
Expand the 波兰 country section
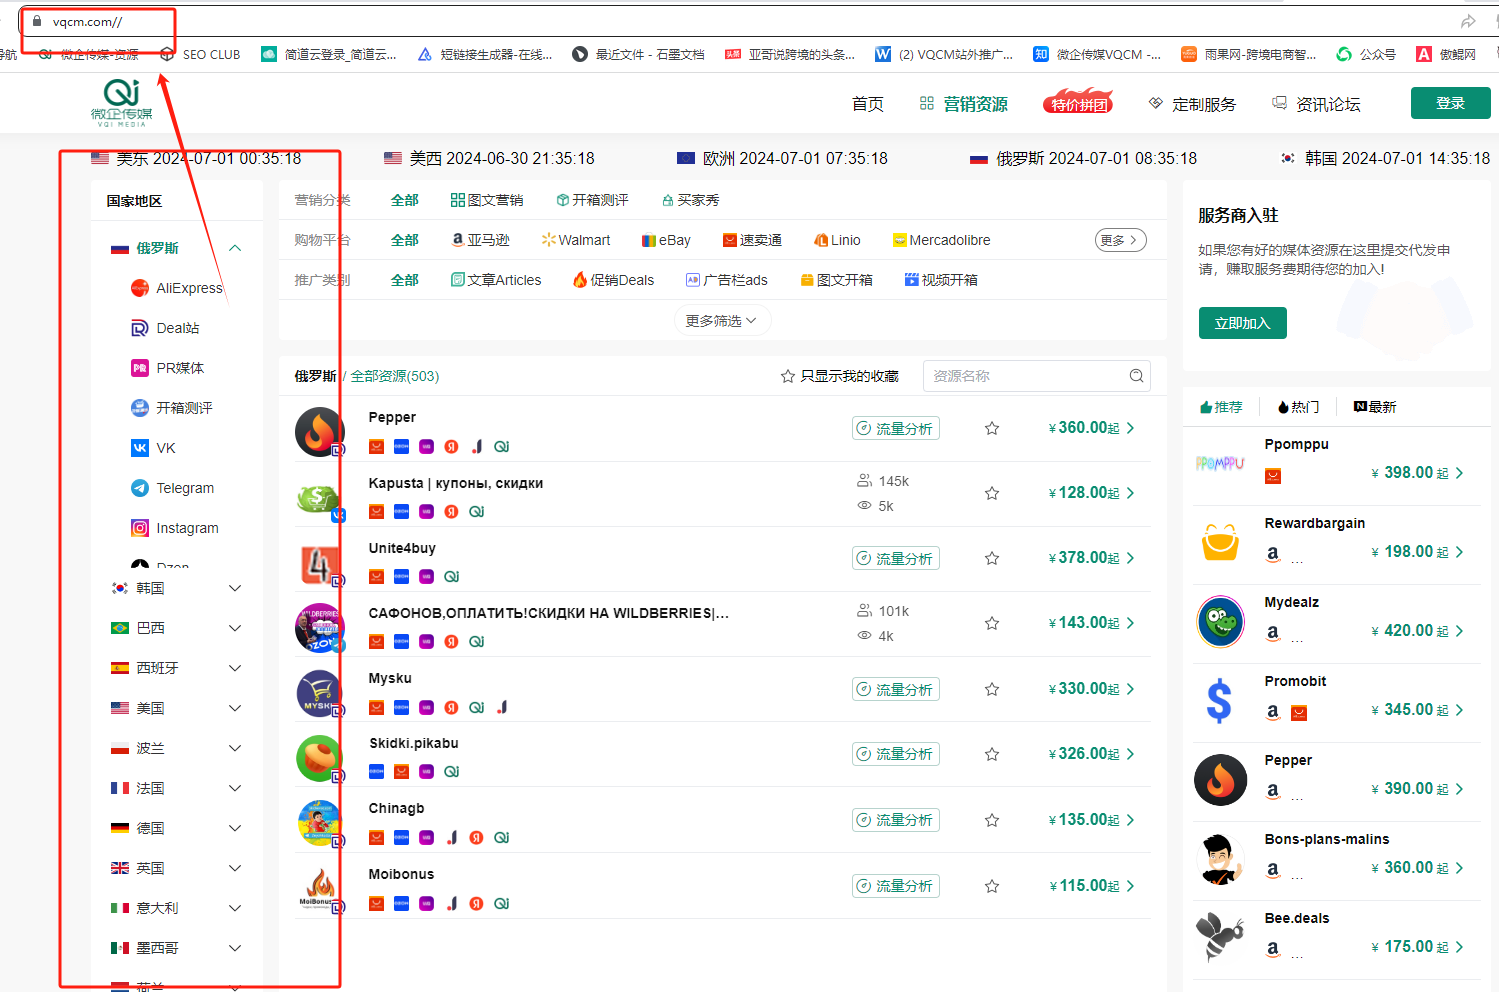click(x=235, y=748)
